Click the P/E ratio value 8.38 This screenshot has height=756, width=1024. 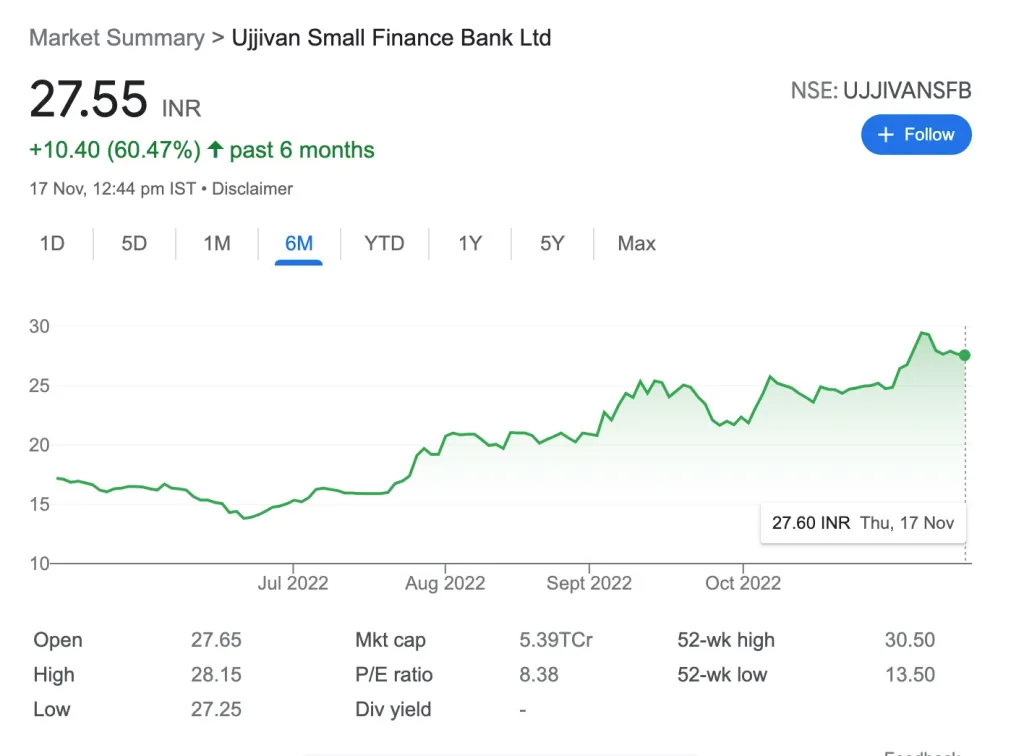(539, 674)
